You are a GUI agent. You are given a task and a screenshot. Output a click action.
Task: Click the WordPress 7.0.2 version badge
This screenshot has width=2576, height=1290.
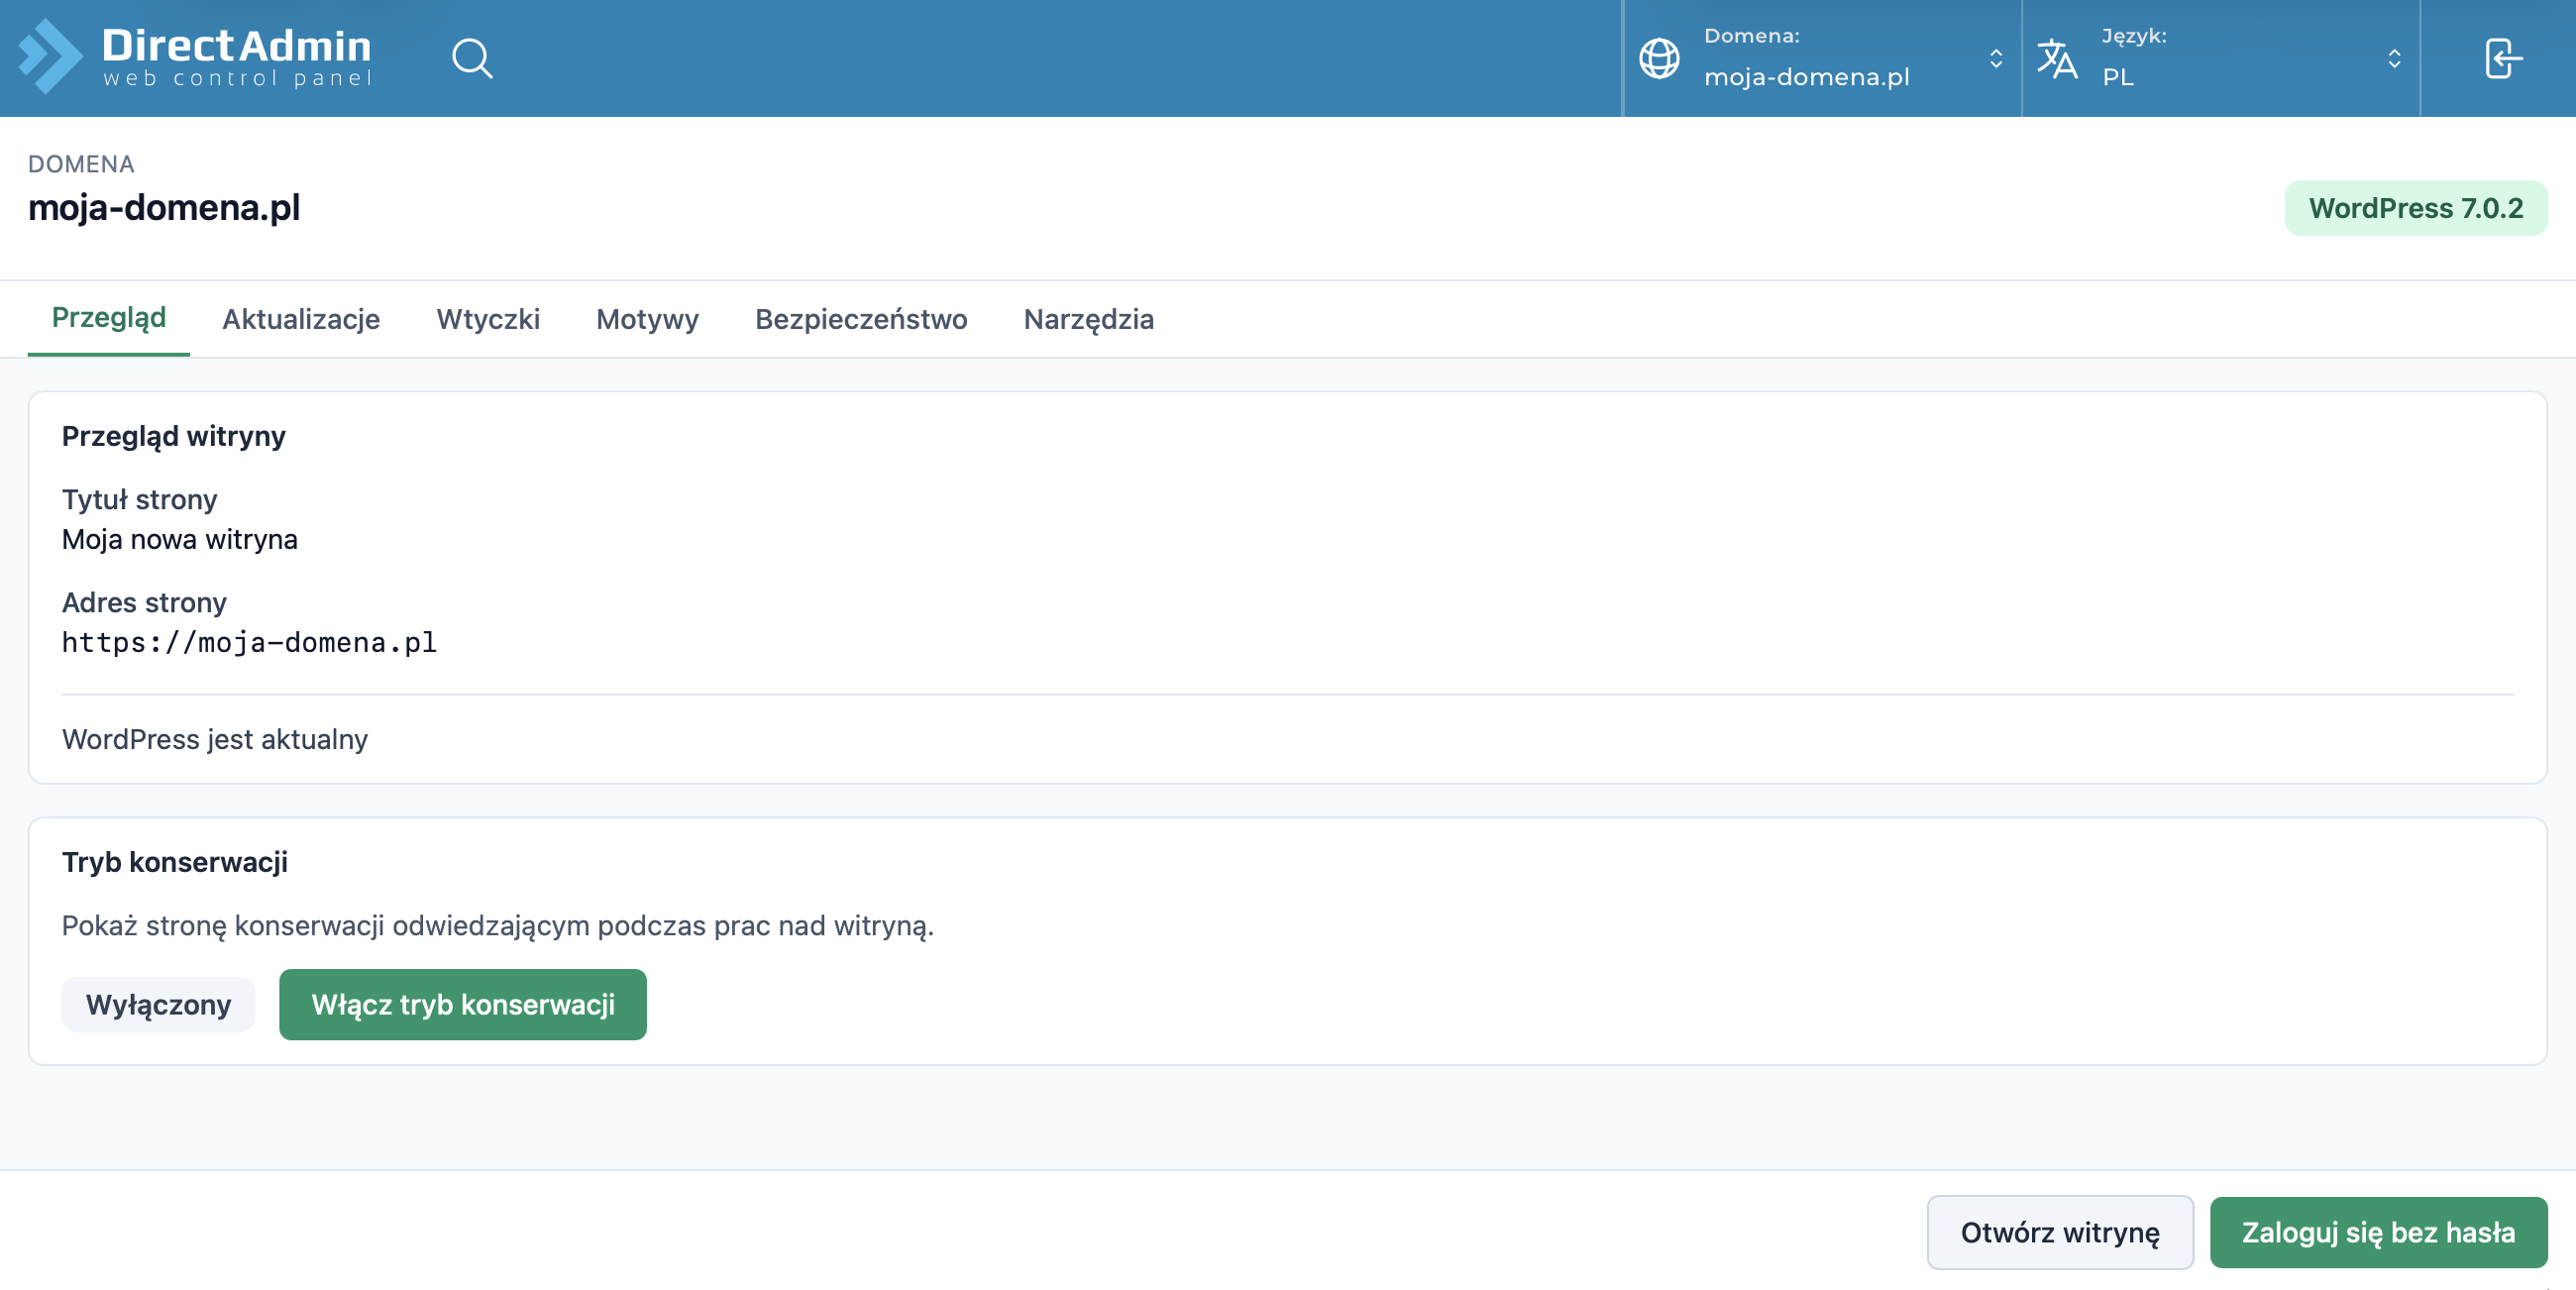pyautogui.click(x=2415, y=208)
